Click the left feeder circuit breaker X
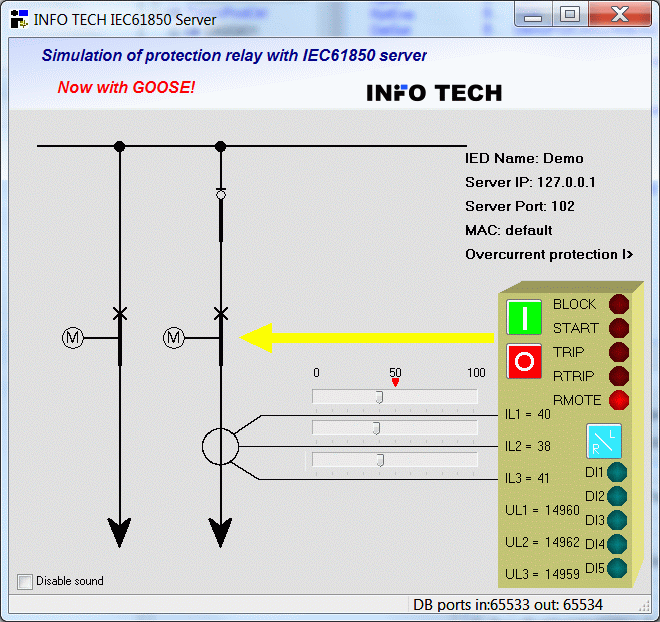 coord(120,314)
